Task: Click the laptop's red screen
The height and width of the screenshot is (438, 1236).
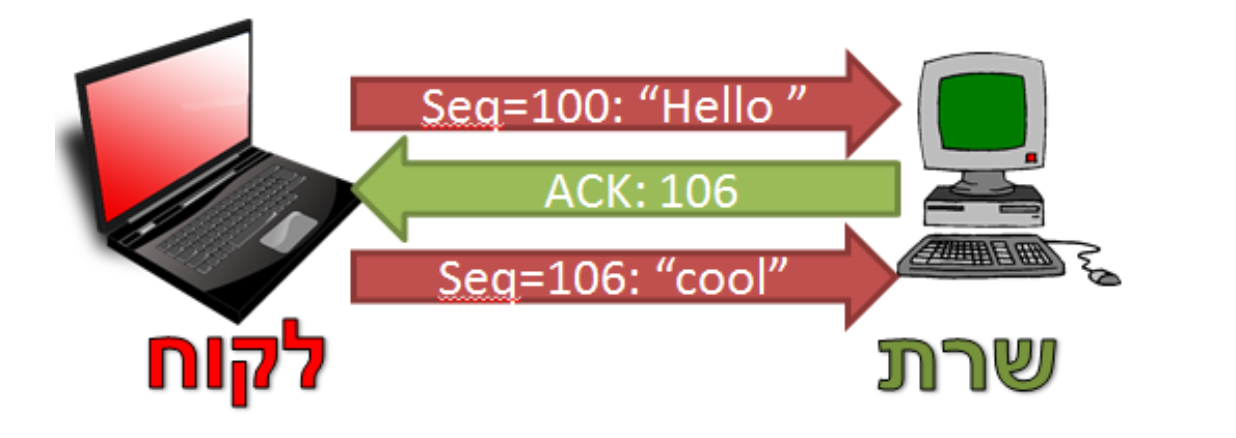Action: [x=170, y=132]
